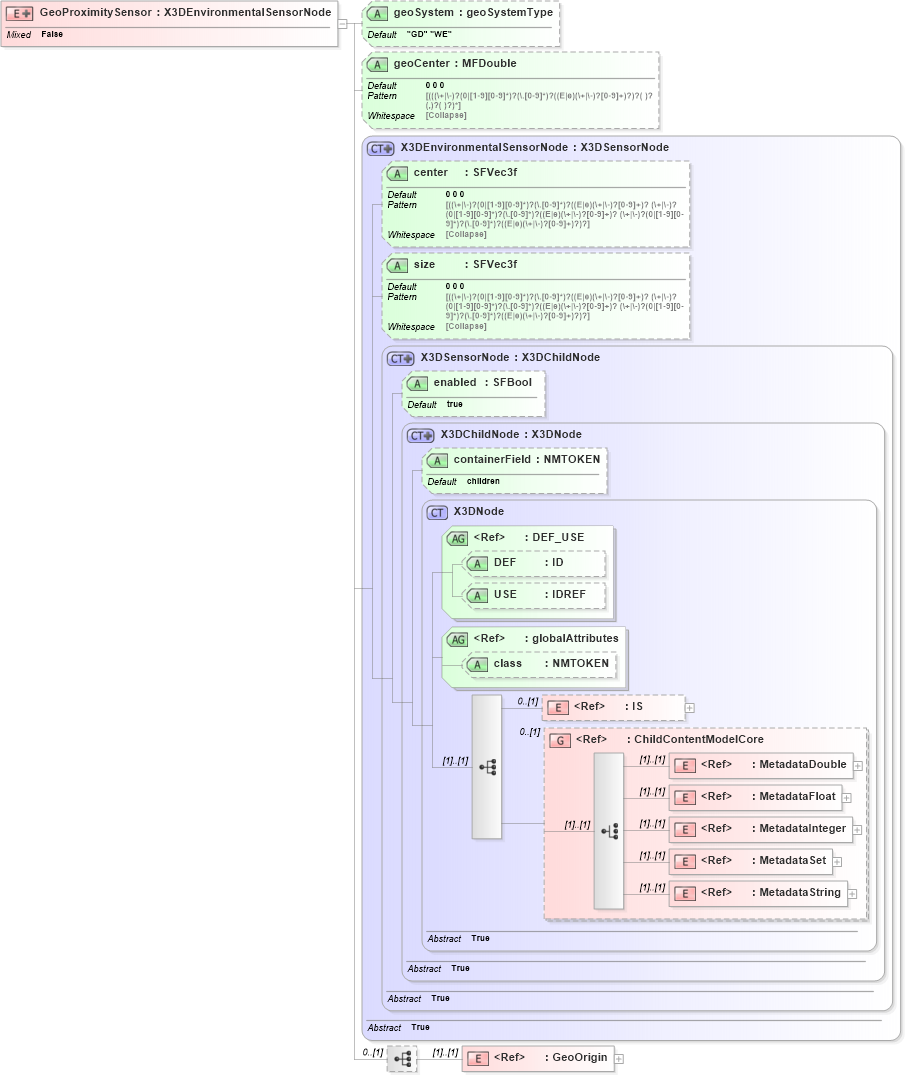Click the A icon next to center attribute
Screen dimensions: 905x1076
coord(397,174)
